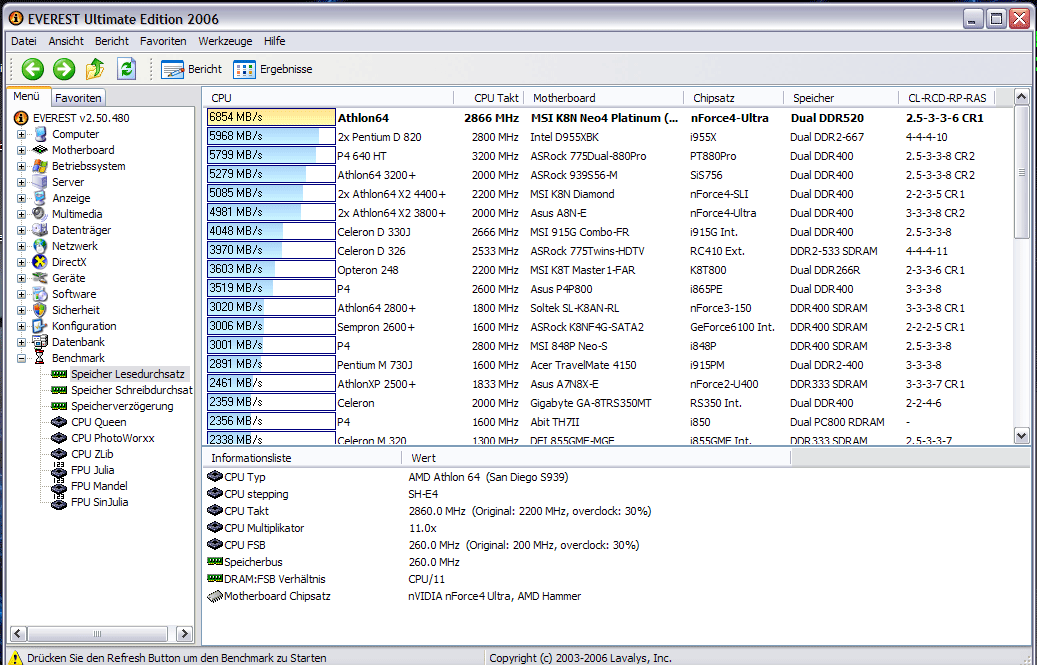Viewport: 1037px width, 665px height.
Task: Expand the Netzwerk tree node
Action: pyautogui.click(x=21, y=246)
